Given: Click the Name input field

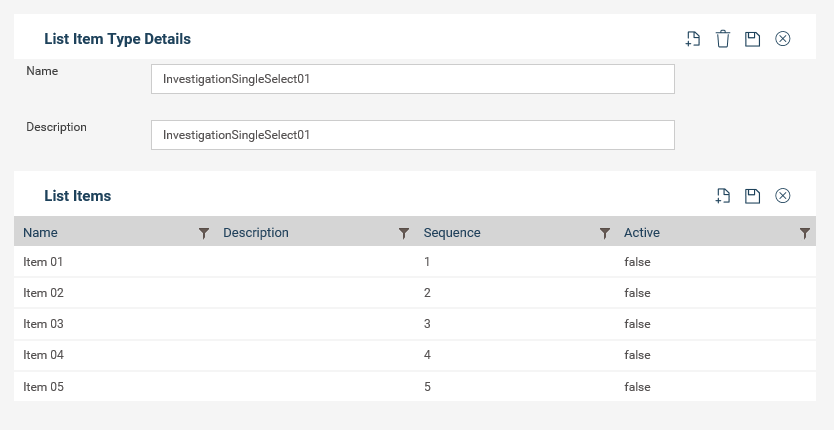Looking at the screenshot, I should (413, 79).
